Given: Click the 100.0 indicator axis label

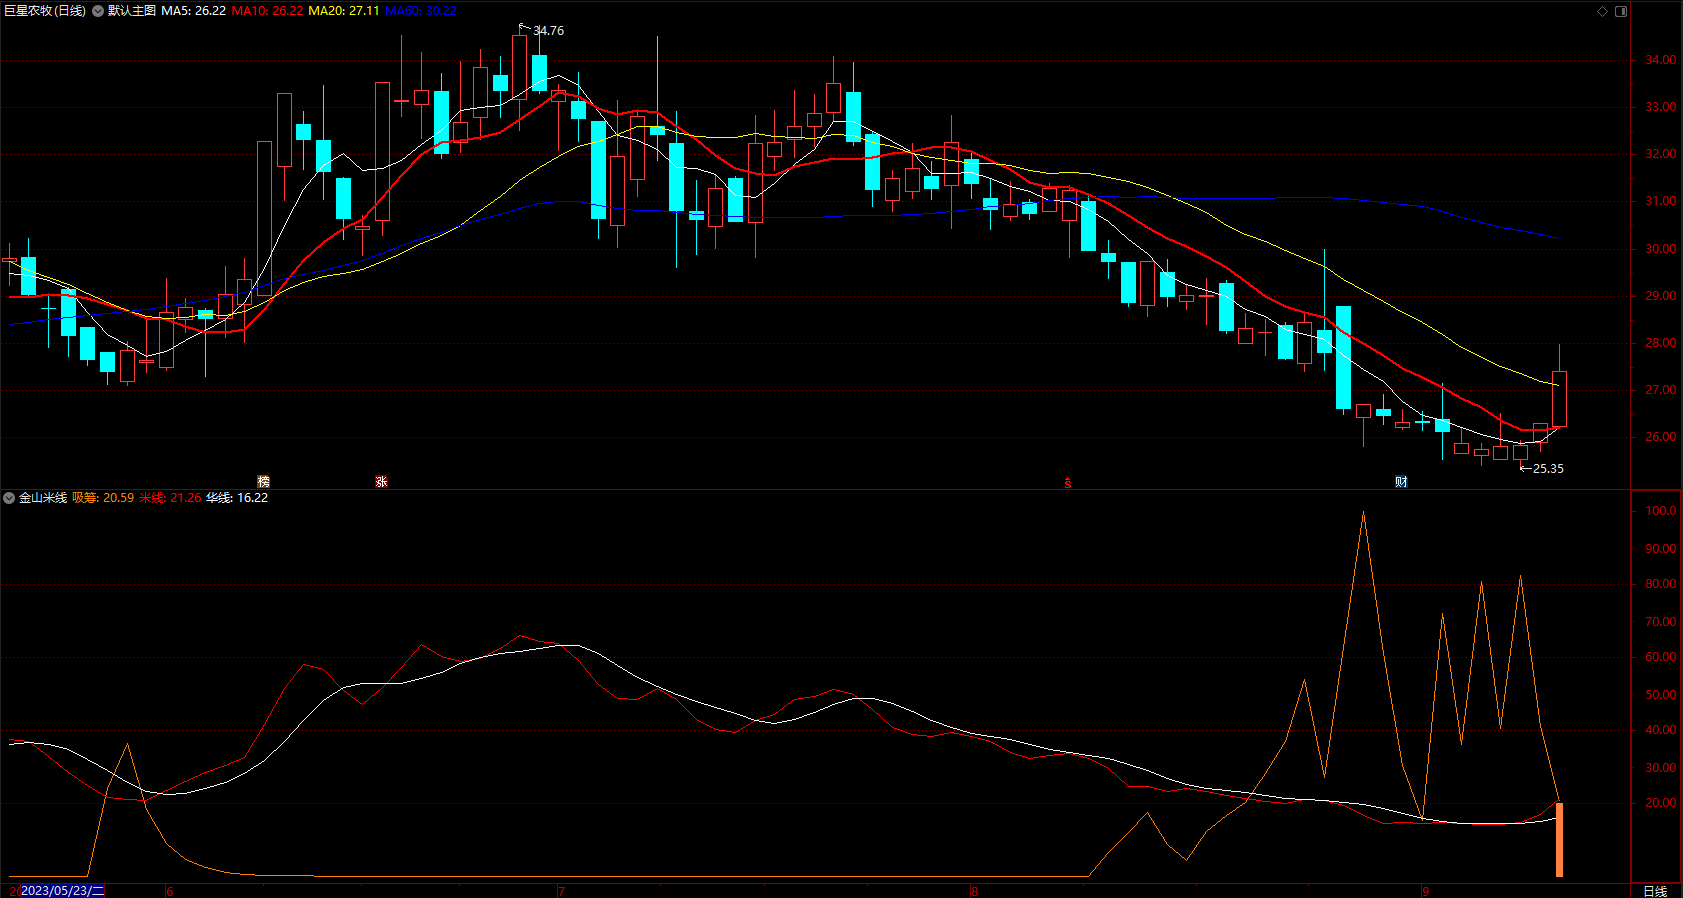Looking at the screenshot, I should click(x=1661, y=511).
